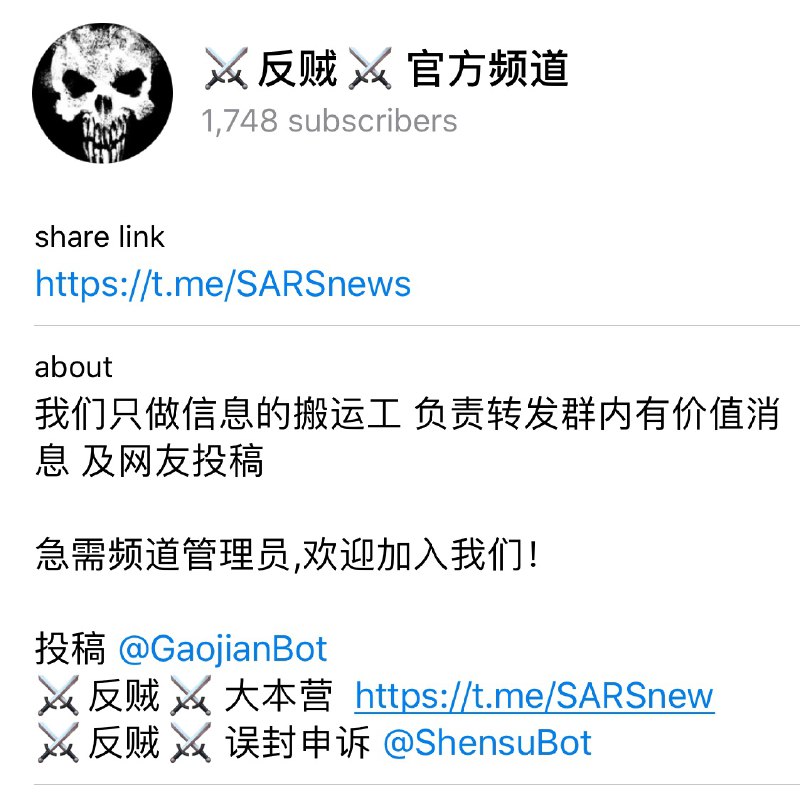Tap the 误封申诉 text label
800x794 pixels.
297,742
